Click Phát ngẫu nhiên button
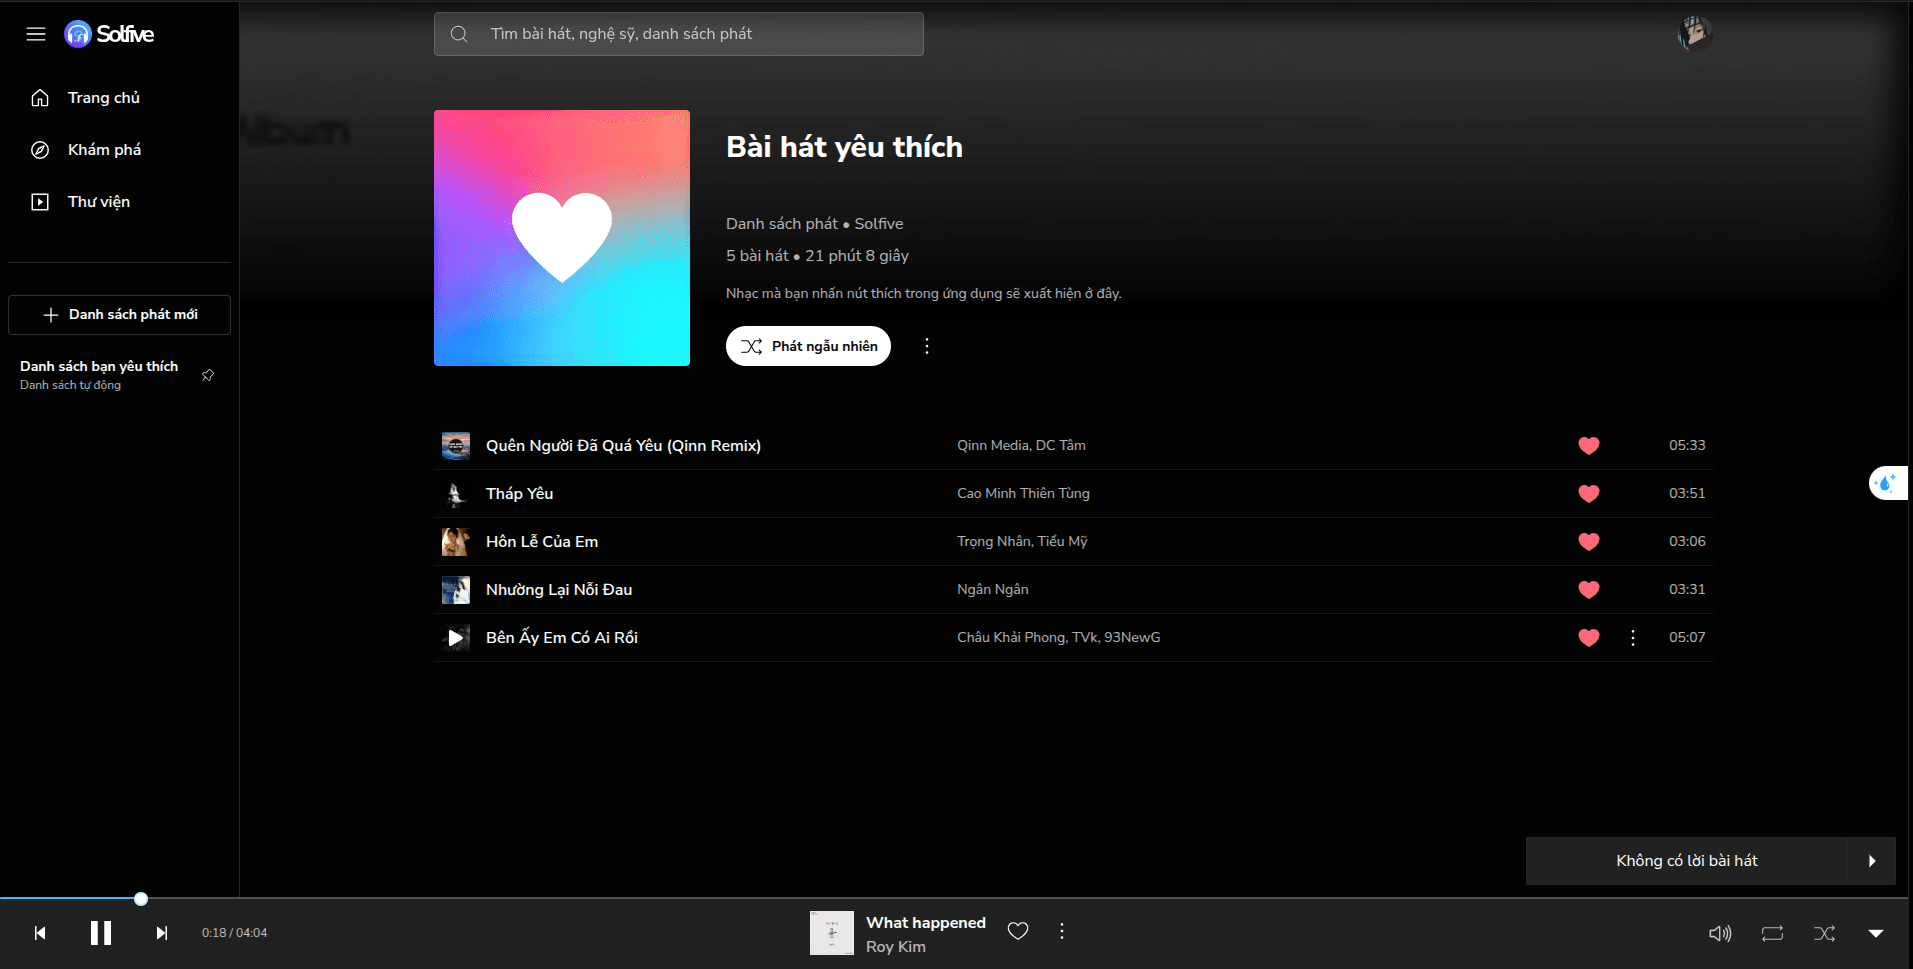Viewport: 1913px width, 969px height. tap(808, 346)
